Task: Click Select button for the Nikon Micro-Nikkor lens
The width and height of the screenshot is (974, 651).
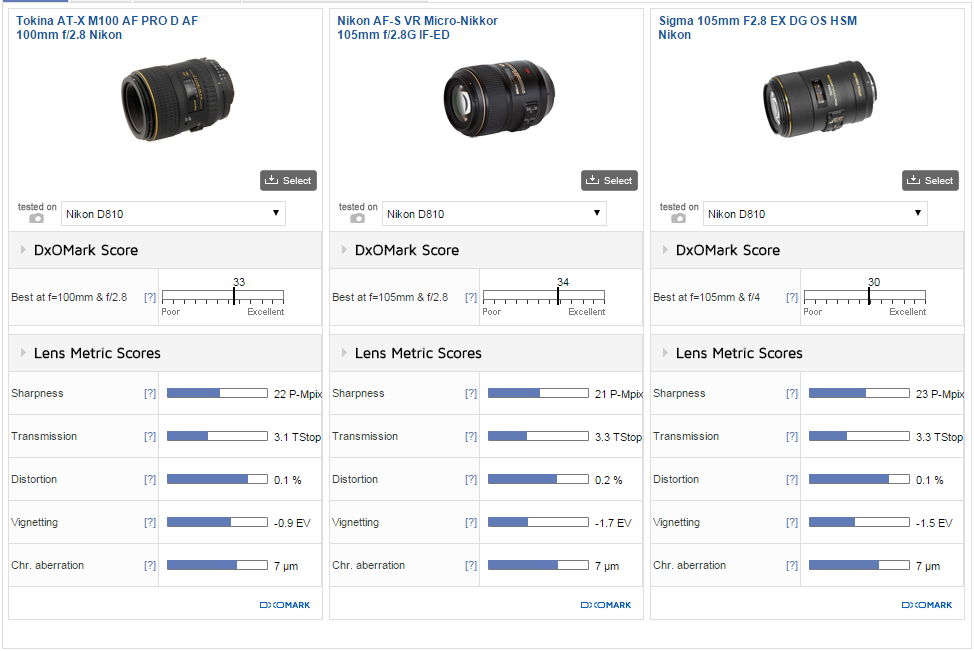Action: coord(609,181)
